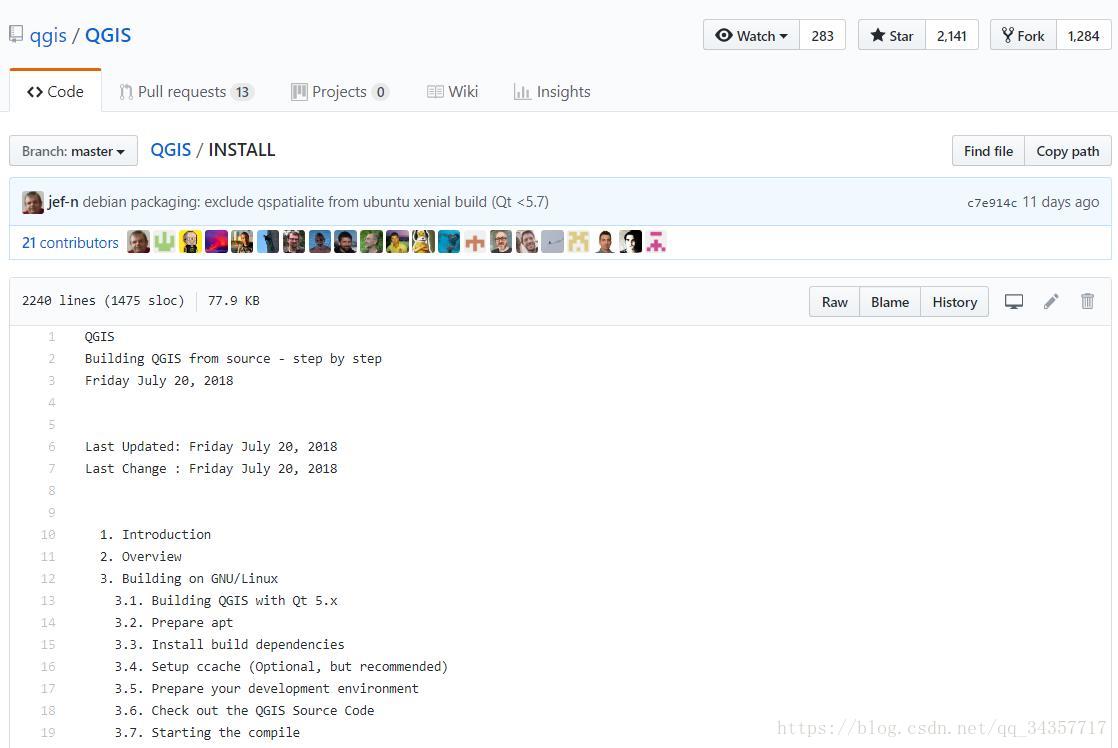Select line number 13

coord(48,600)
